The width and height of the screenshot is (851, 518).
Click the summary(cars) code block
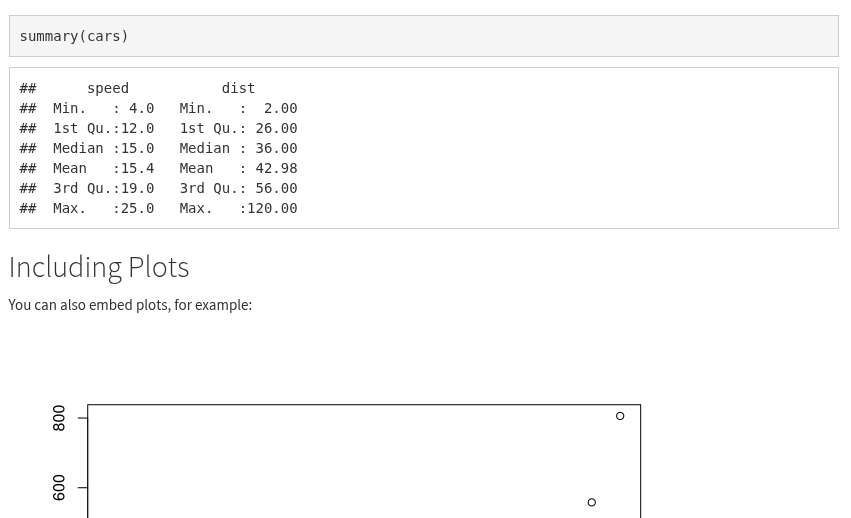point(74,36)
